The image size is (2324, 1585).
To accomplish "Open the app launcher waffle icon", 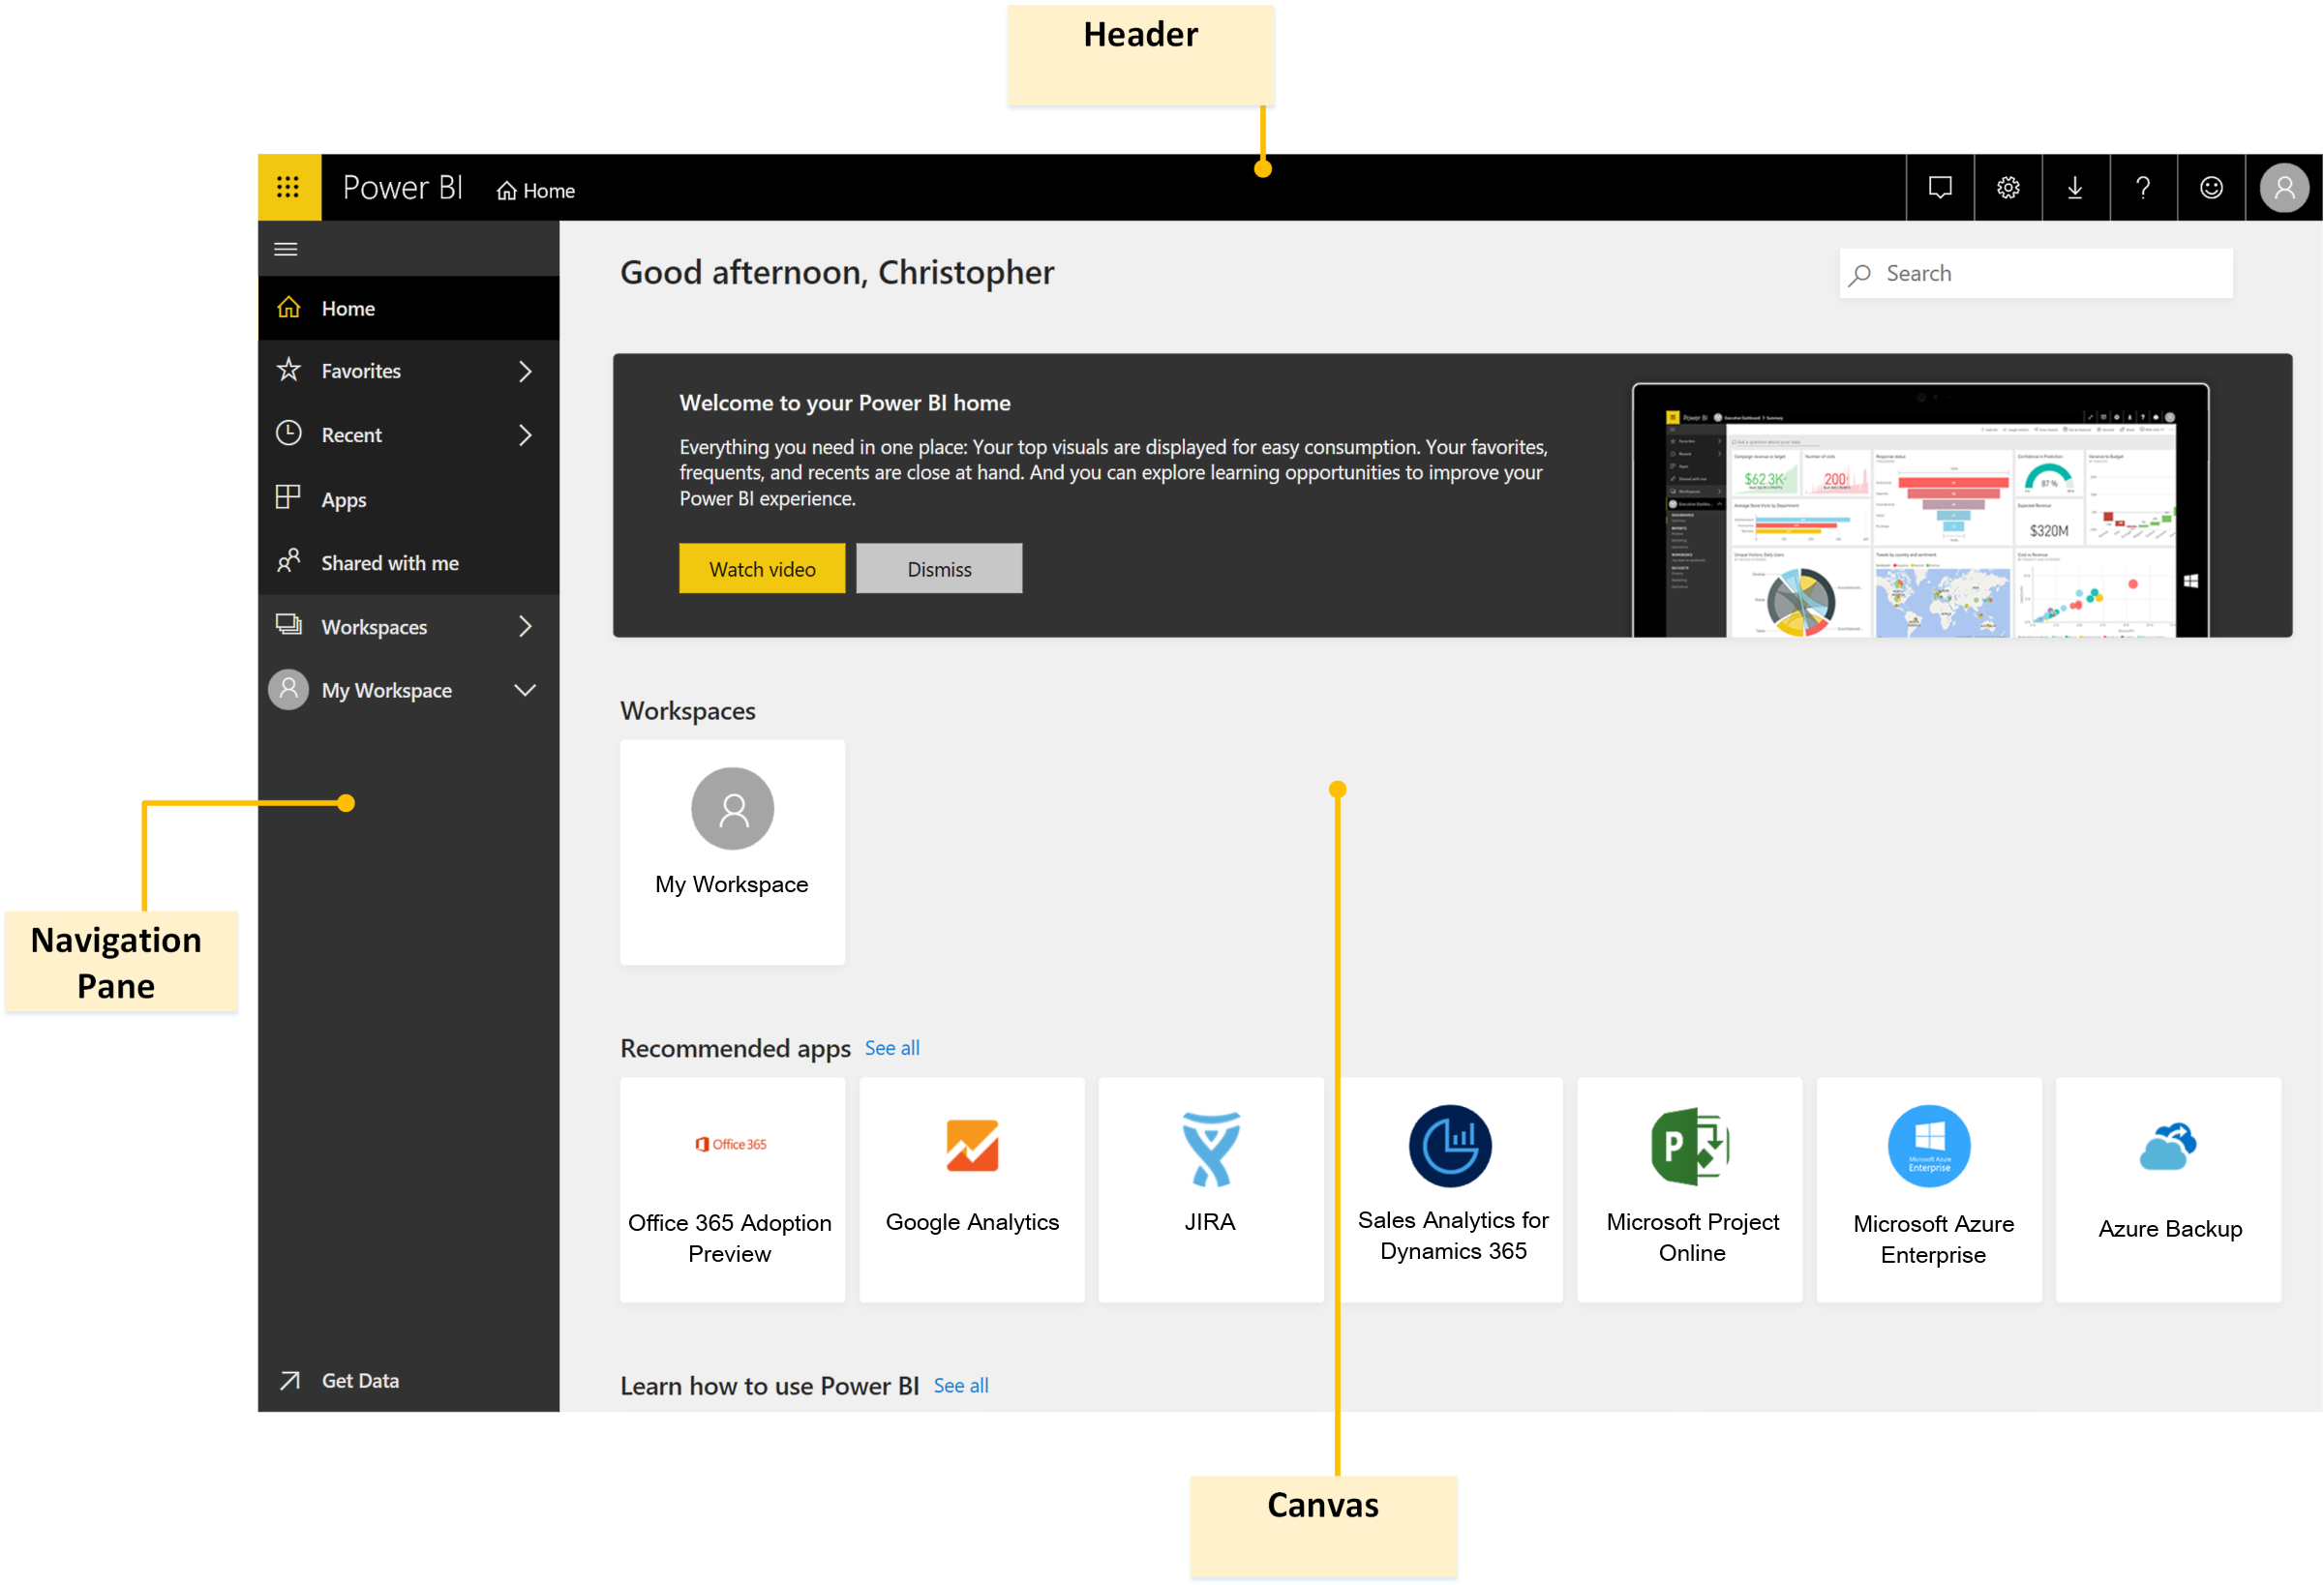I will pyautogui.click(x=288, y=187).
